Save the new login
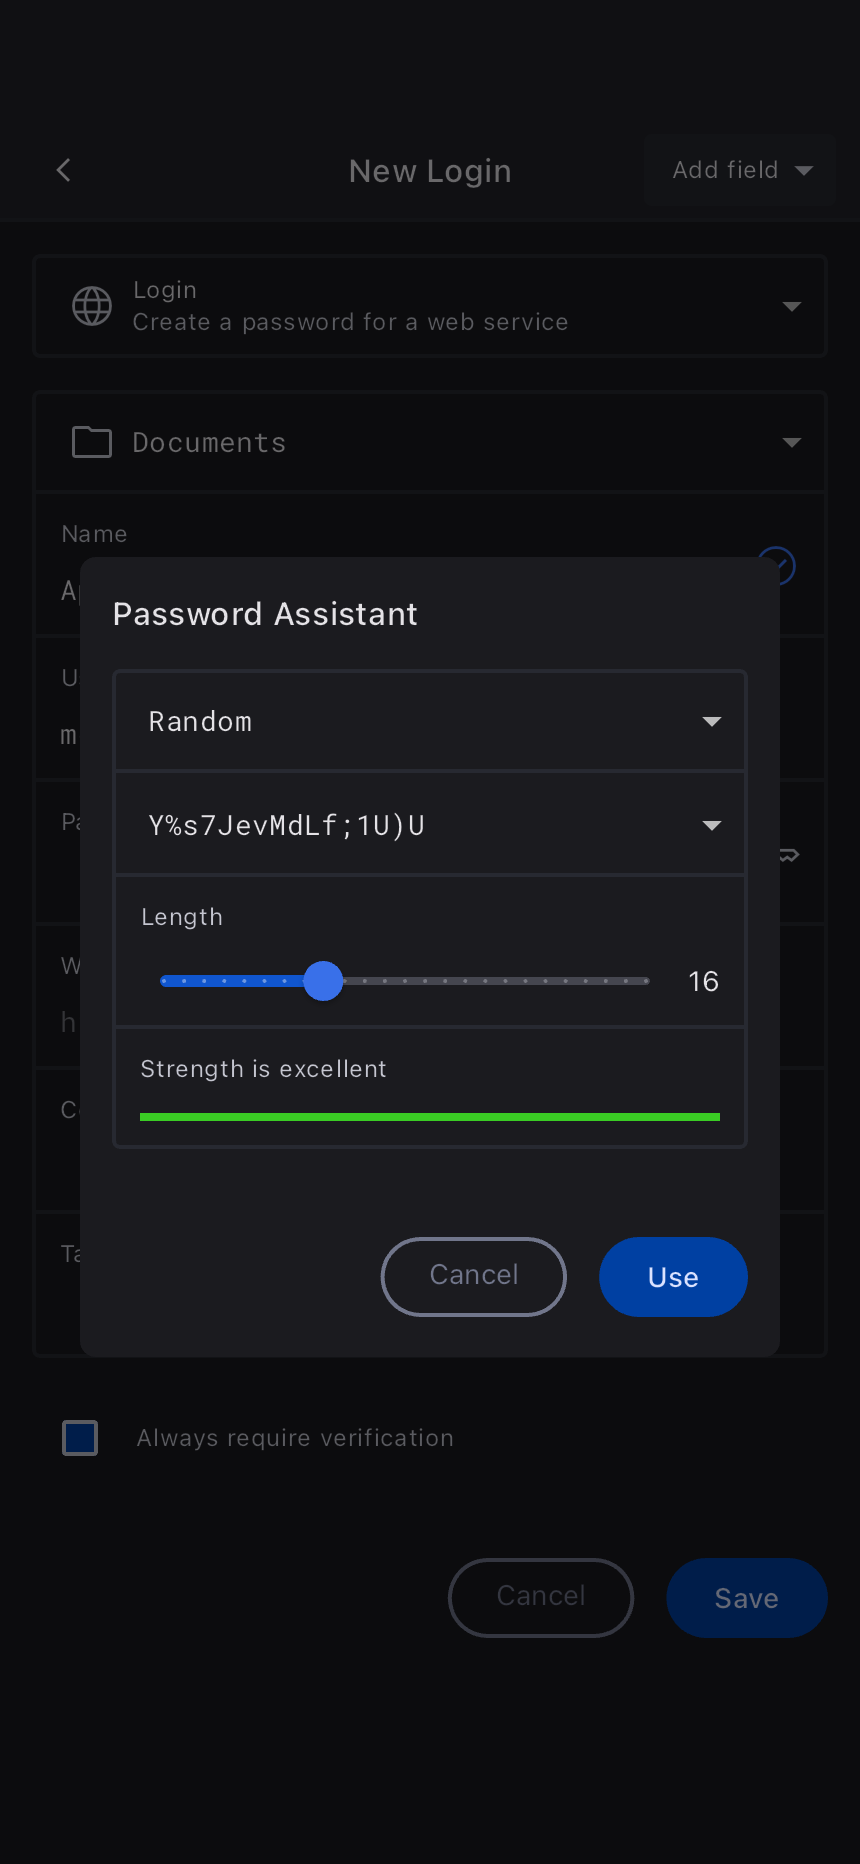Screen dimensions: 860x1864 (x=746, y=1598)
